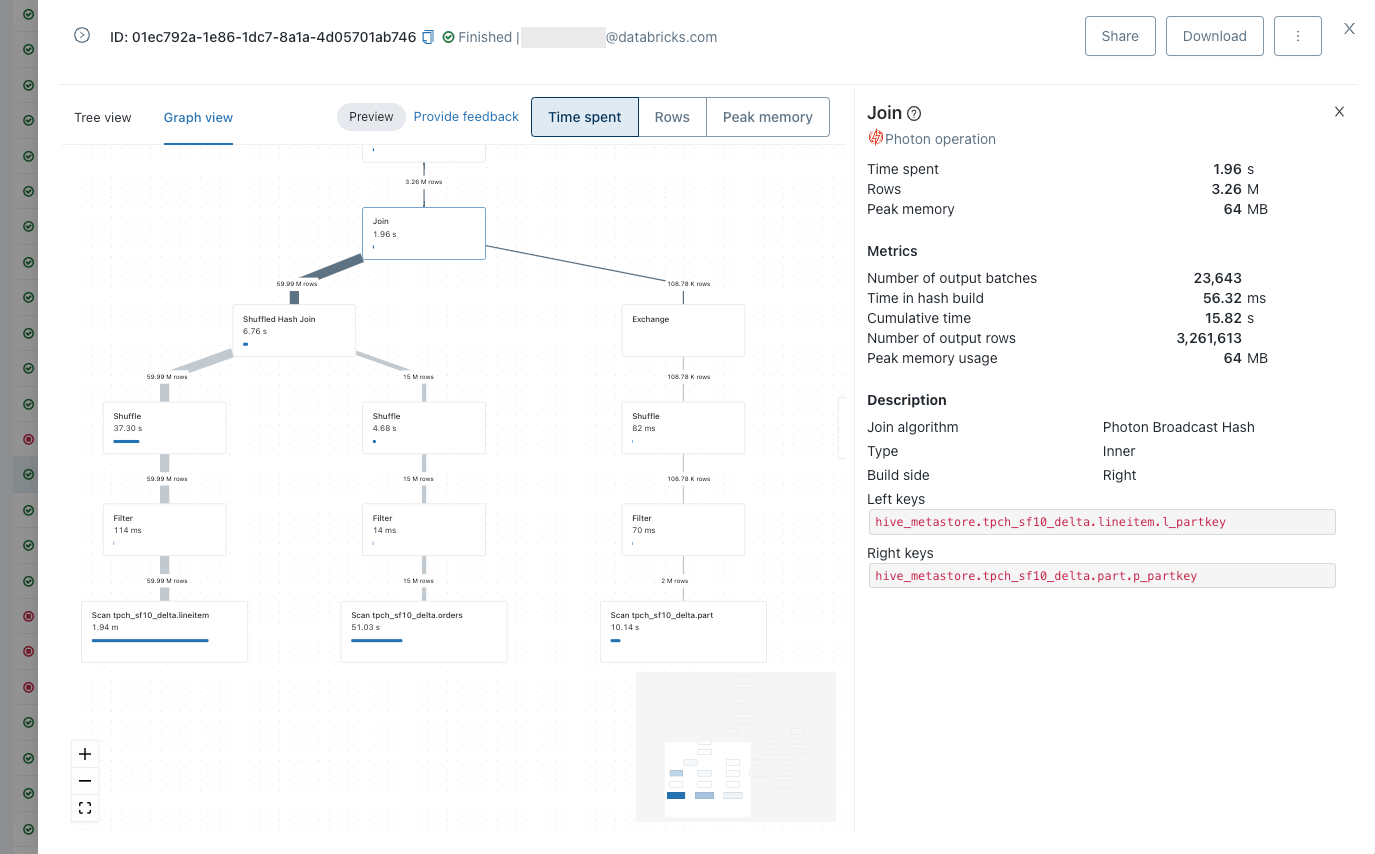Click the Photon operation flame icon
The height and width of the screenshot is (854, 1375).
pos(876,138)
